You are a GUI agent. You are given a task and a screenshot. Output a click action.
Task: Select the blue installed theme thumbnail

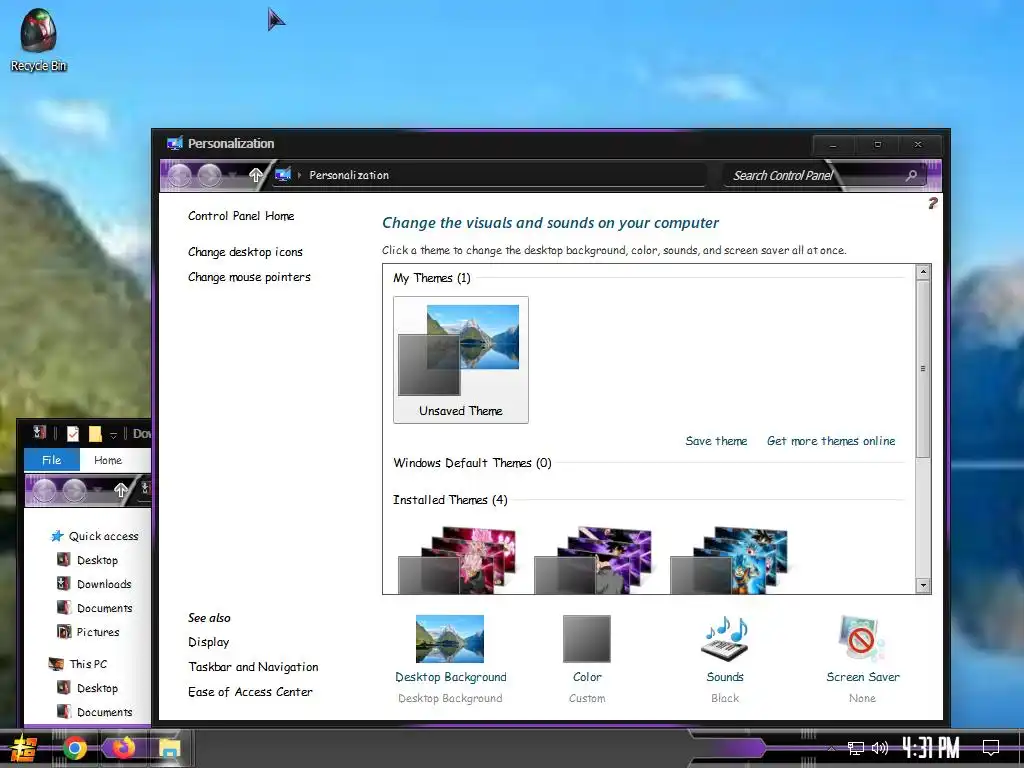729,560
